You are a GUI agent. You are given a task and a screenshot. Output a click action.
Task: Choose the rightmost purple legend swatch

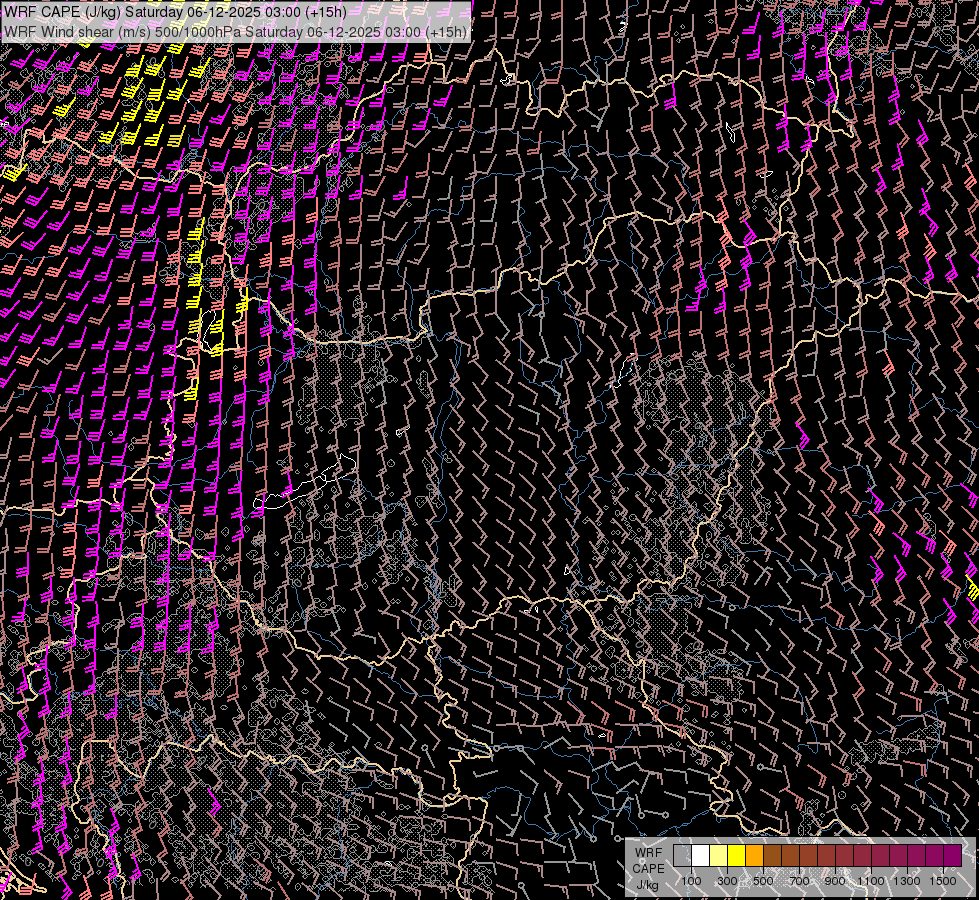[x=952, y=855]
